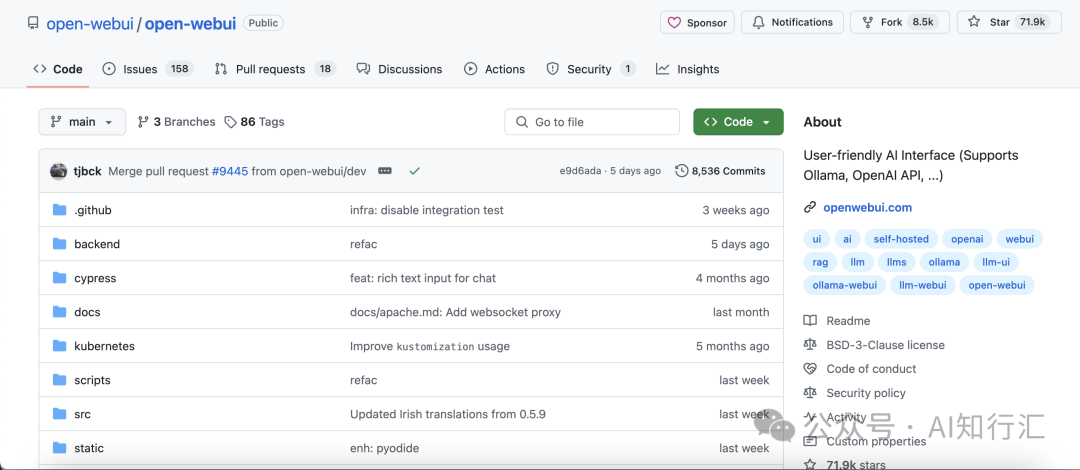This screenshot has height=470, width=1080.
Task: Star the repository
Action: [1009, 22]
